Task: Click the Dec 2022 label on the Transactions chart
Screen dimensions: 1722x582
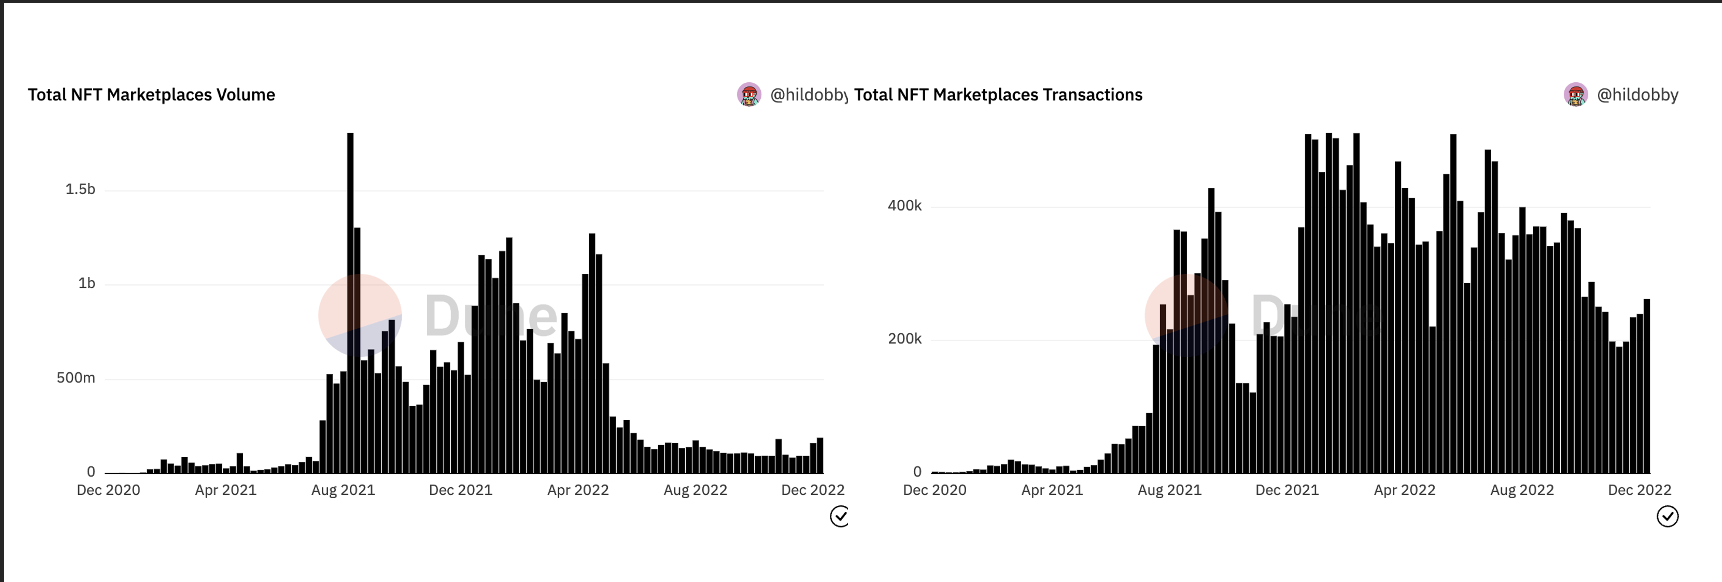Action: tap(1639, 490)
